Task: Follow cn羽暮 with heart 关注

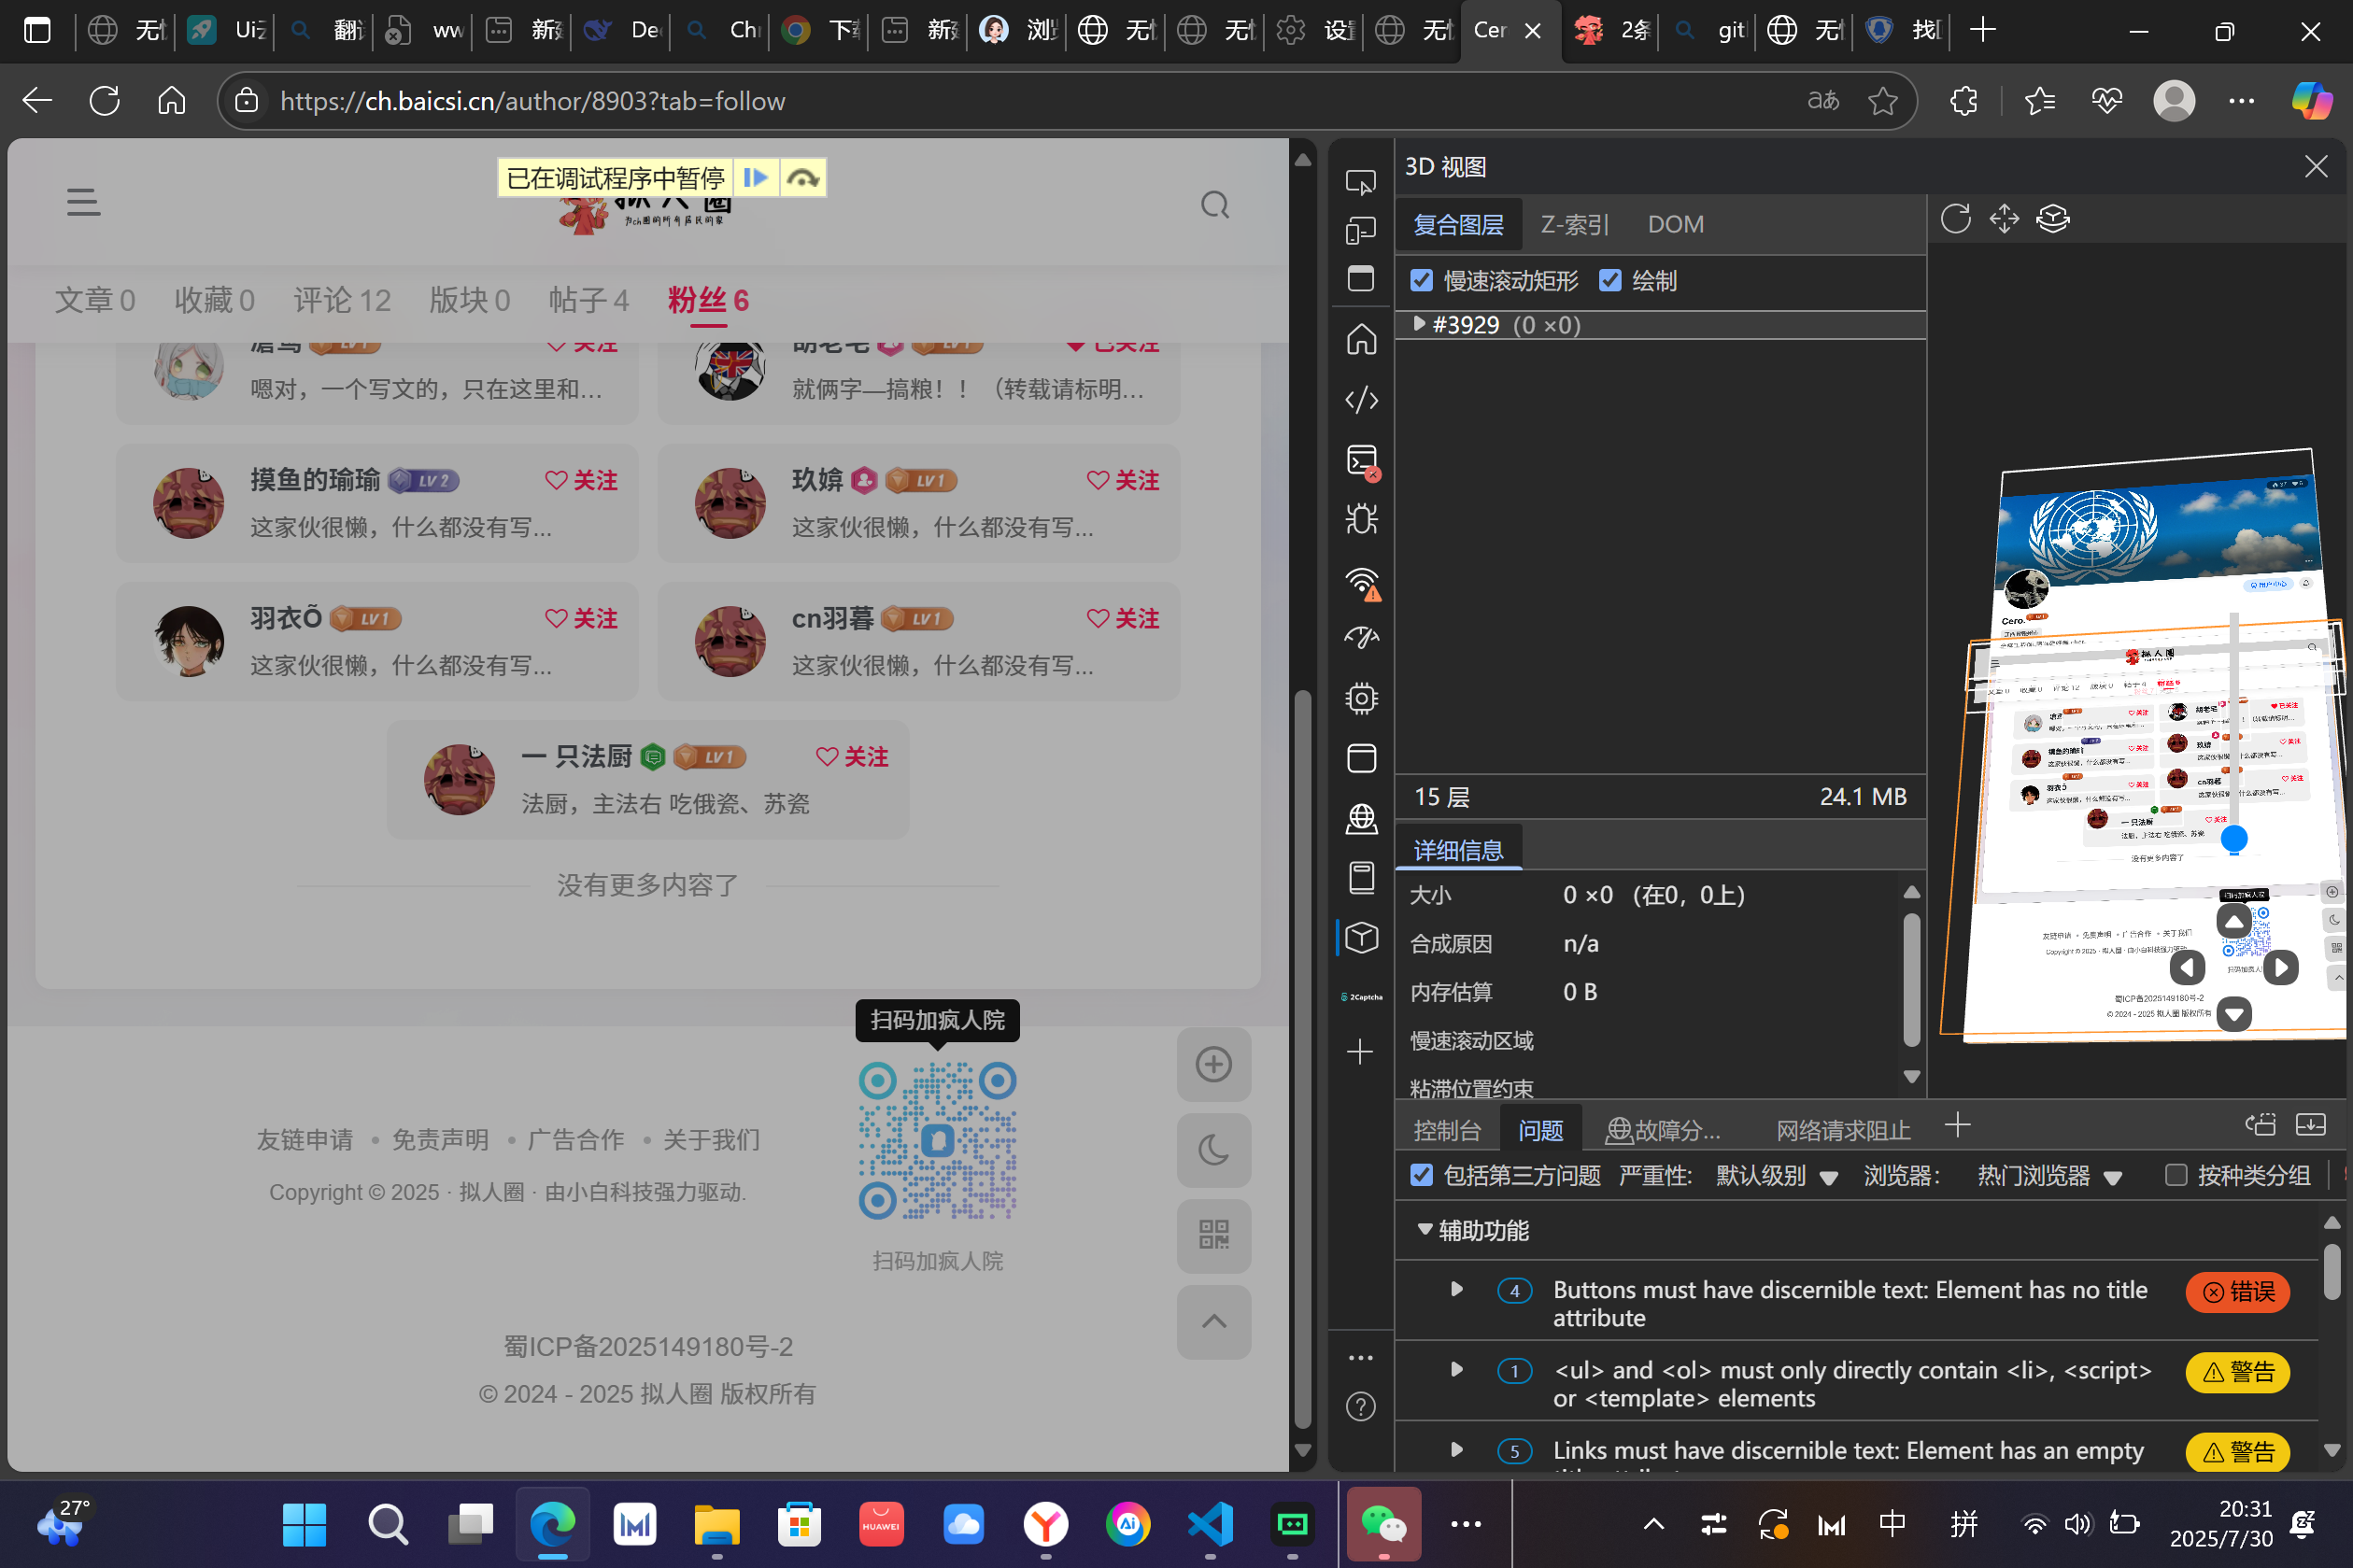Action: pos(1123,619)
